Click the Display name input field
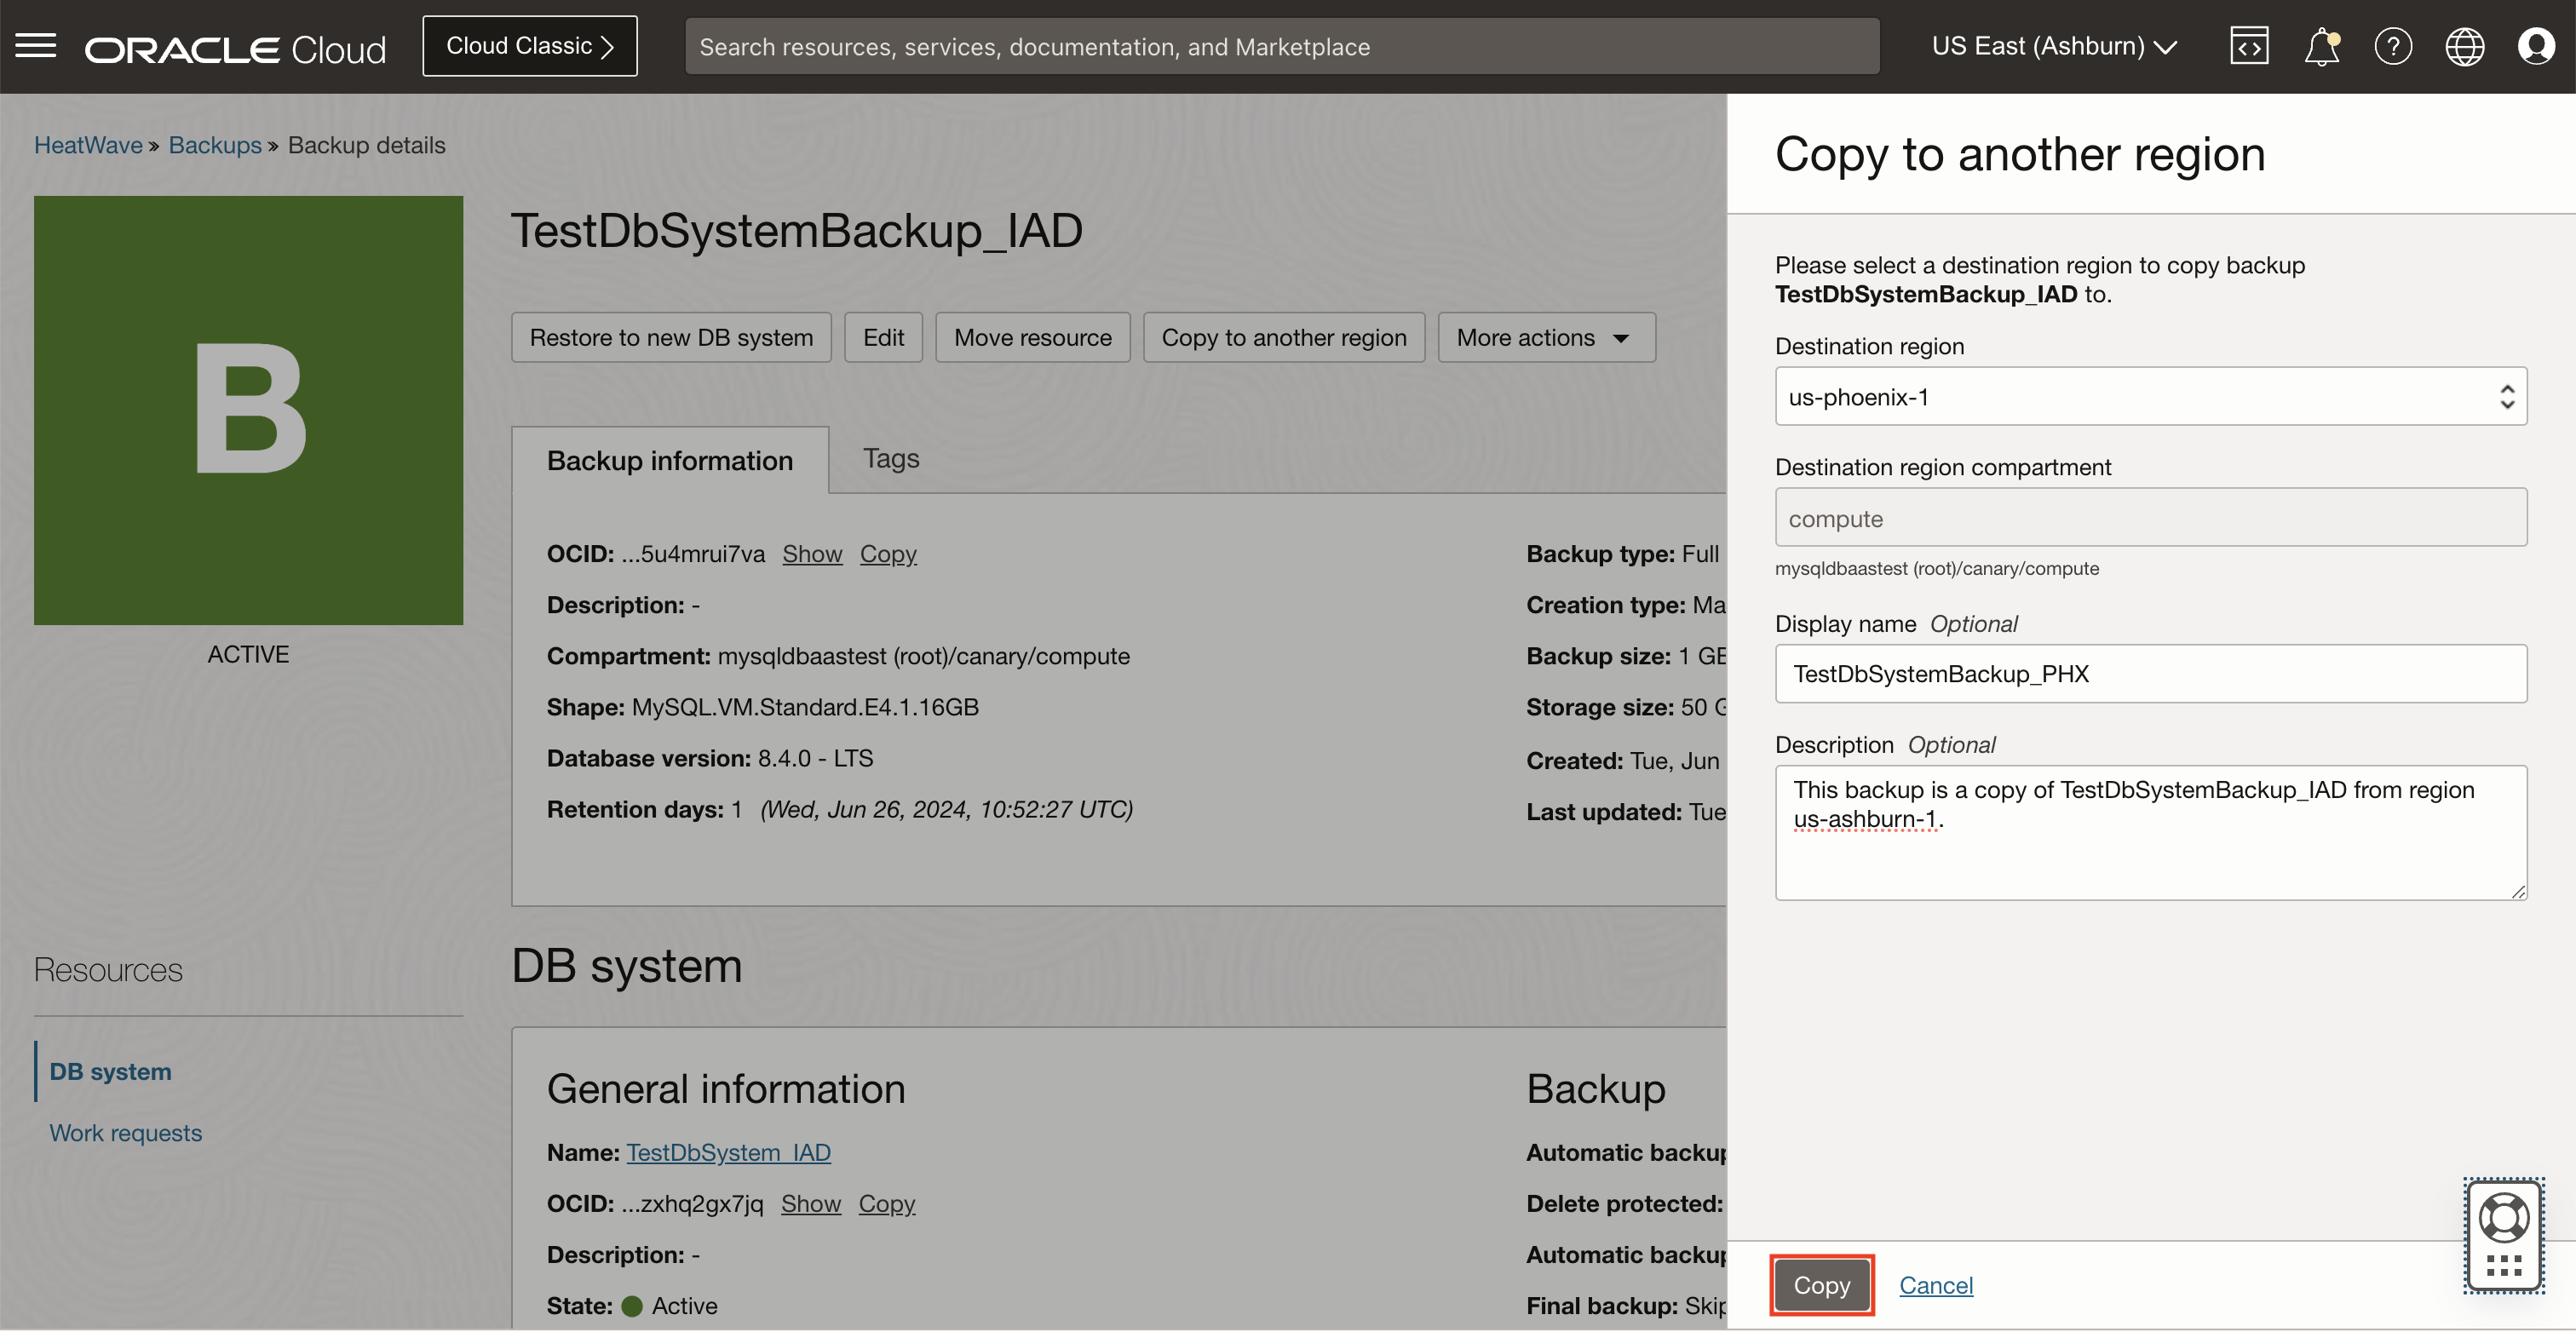Viewport: 2576px width, 1332px height. click(2150, 674)
